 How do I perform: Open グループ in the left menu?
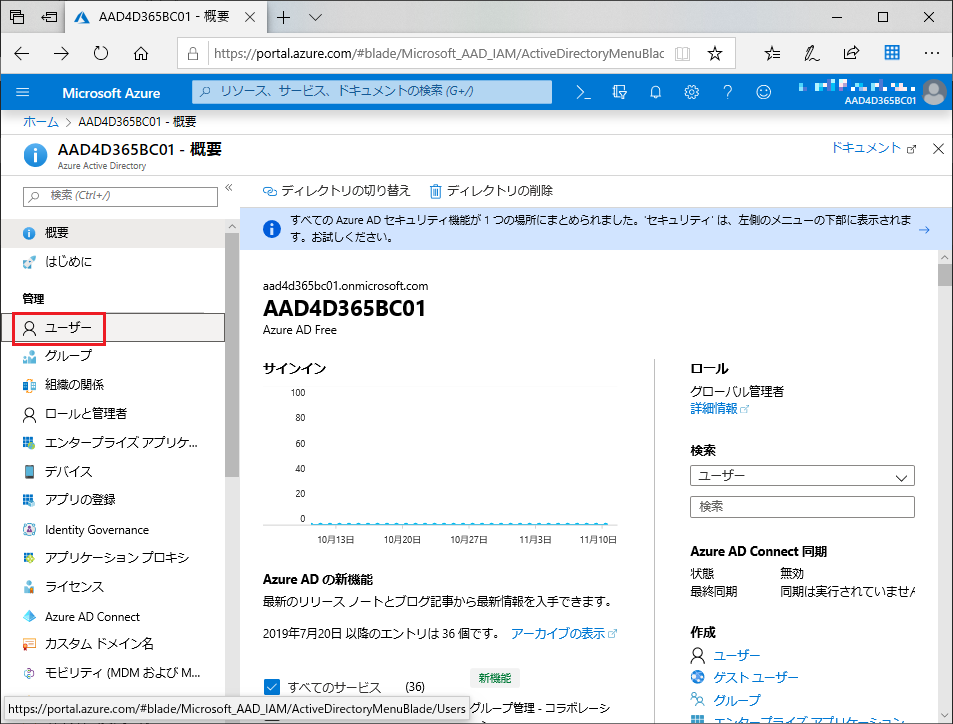click(x=68, y=356)
